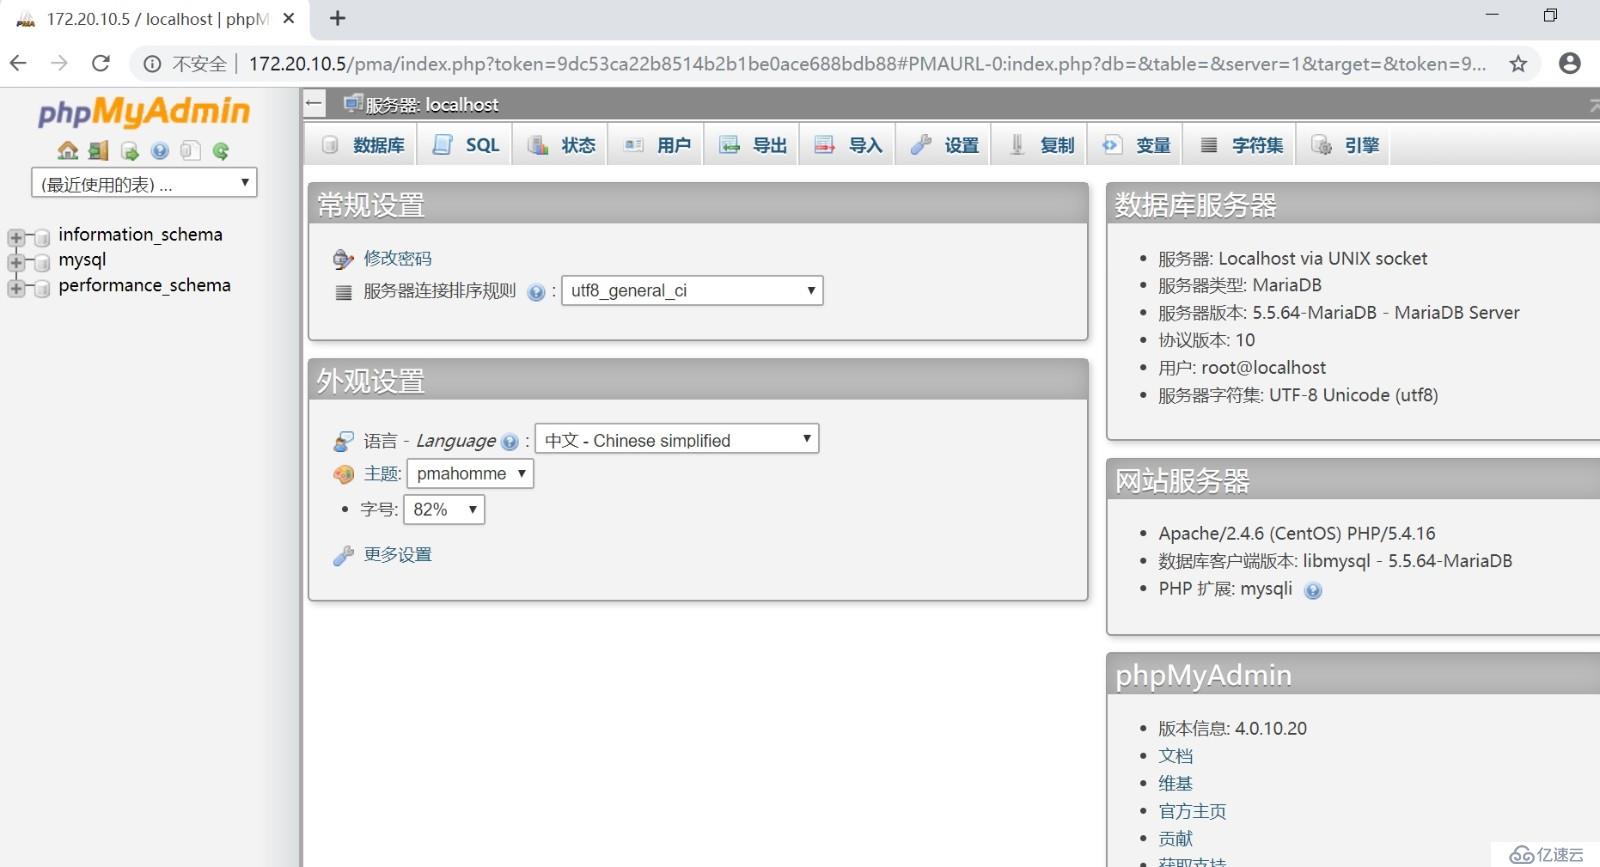Click the Log out door icon

pyautogui.click(x=98, y=151)
